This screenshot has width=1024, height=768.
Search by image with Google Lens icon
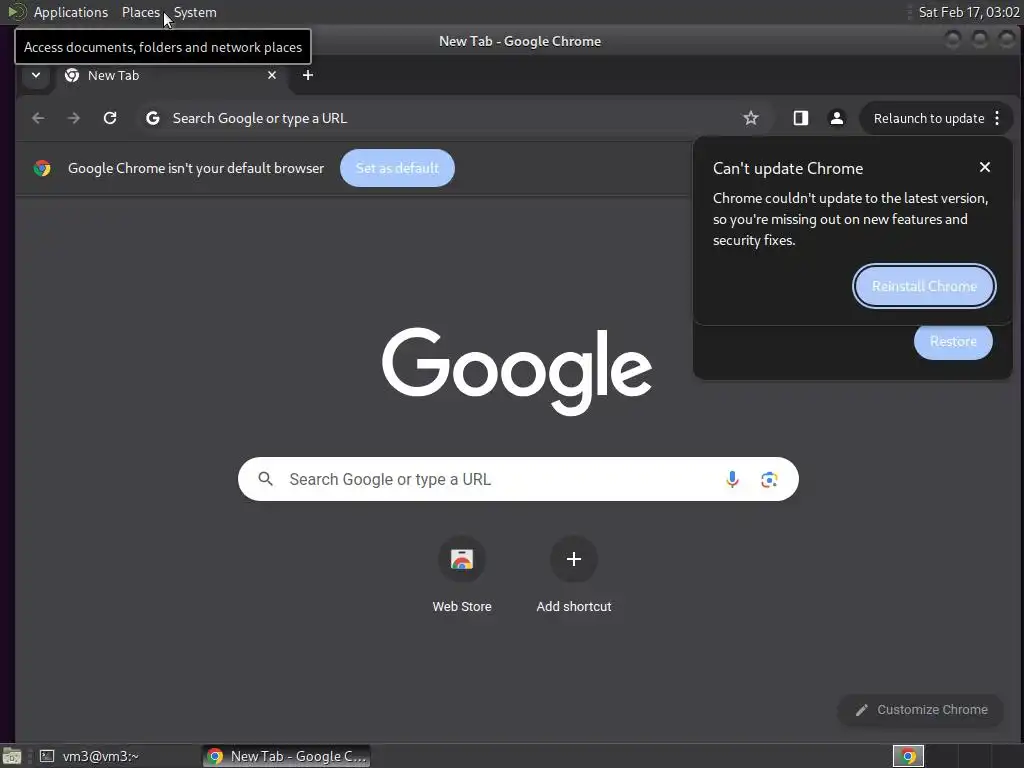(x=769, y=479)
